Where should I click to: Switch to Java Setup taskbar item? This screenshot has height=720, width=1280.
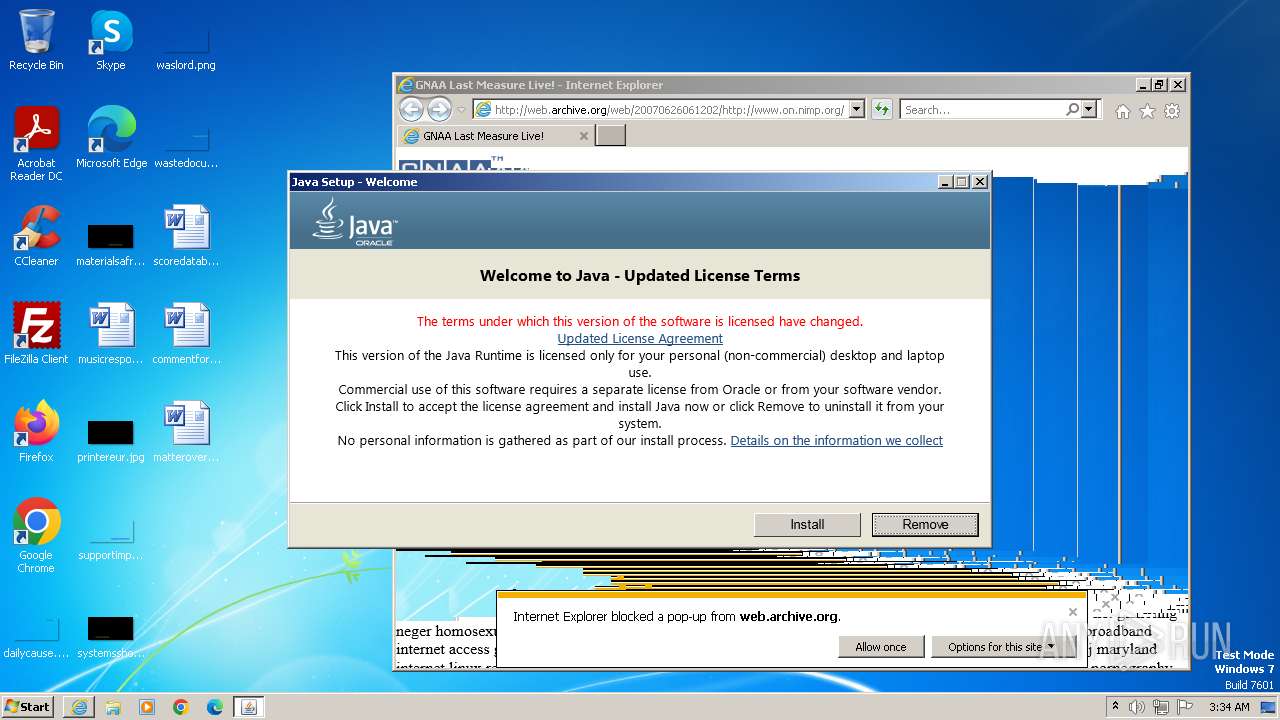pos(249,707)
